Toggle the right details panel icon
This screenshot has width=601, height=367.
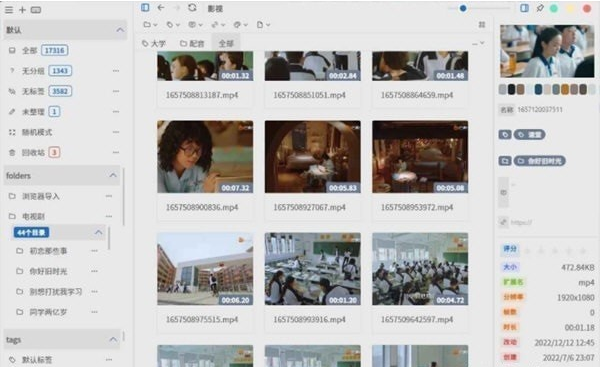coord(524,8)
